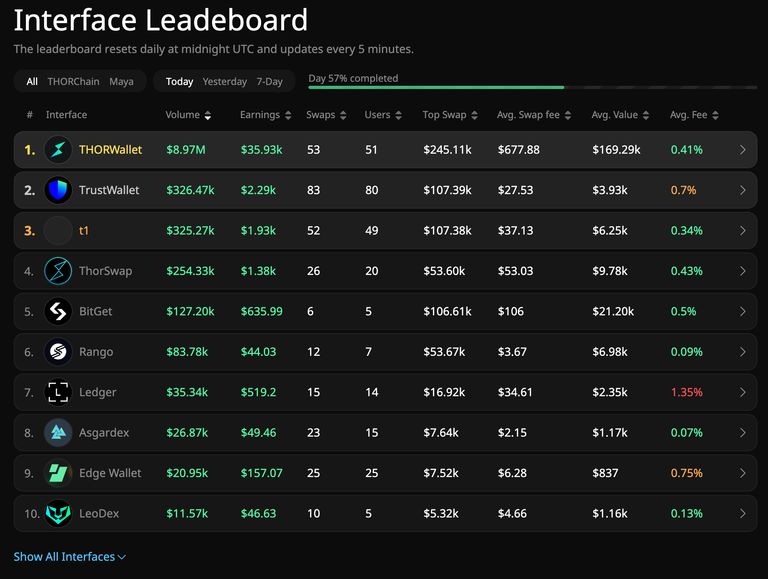Click the THORWallet logo icon
This screenshot has height=579, width=768.
pos(58,149)
